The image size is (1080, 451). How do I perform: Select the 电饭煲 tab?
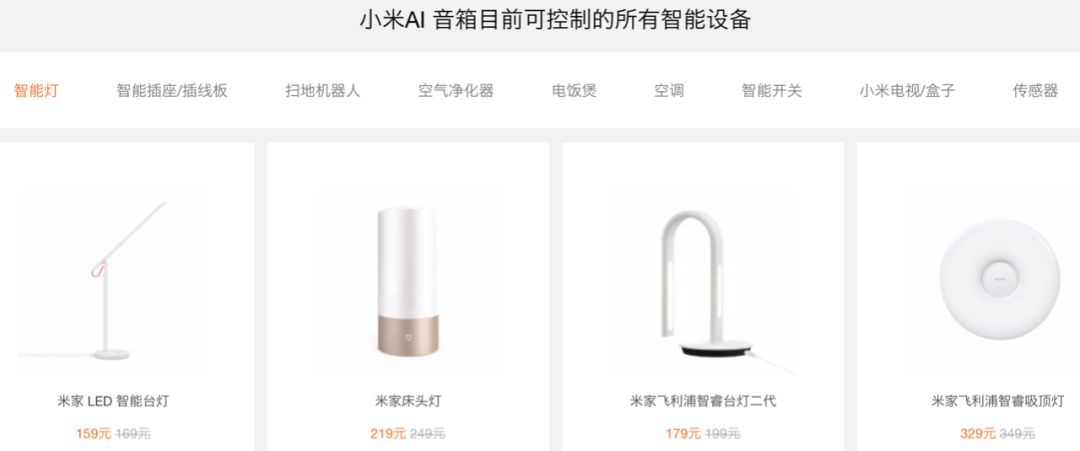(x=574, y=91)
